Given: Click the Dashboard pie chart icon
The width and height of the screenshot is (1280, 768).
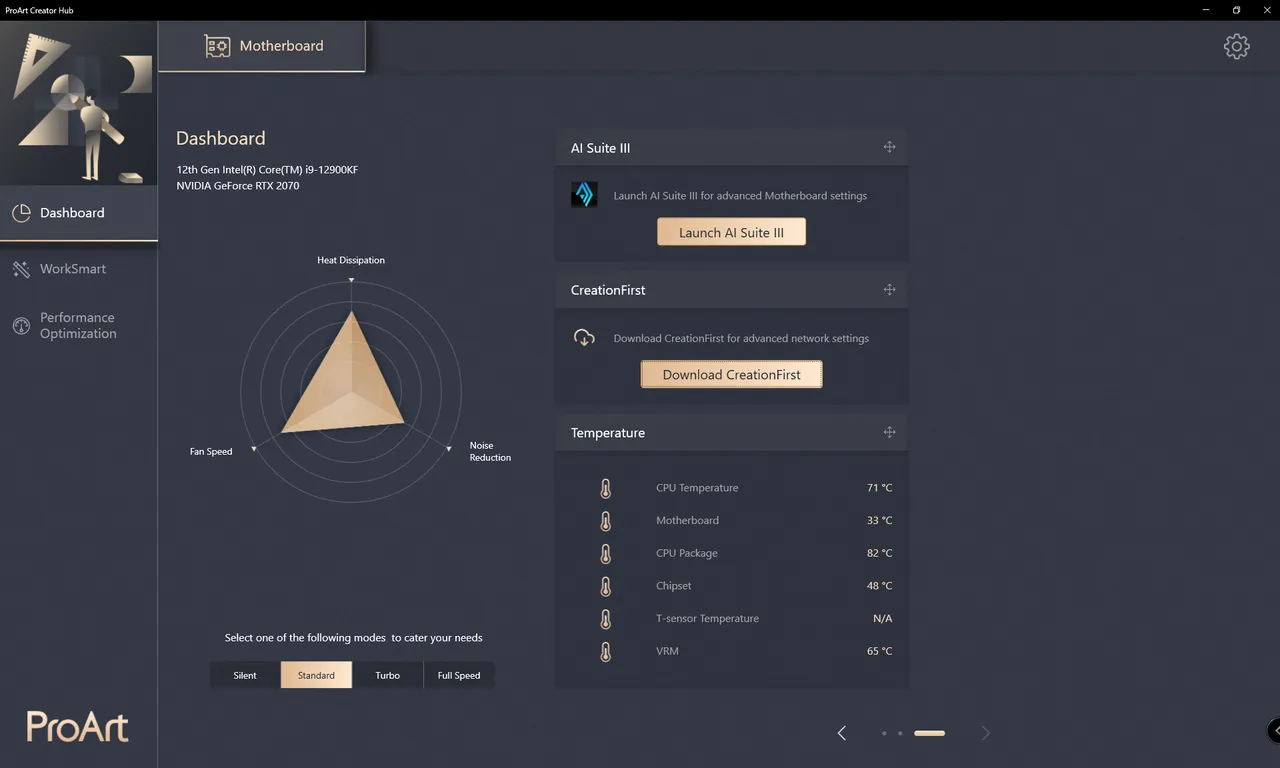Looking at the screenshot, I should click(x=20, y=212).
